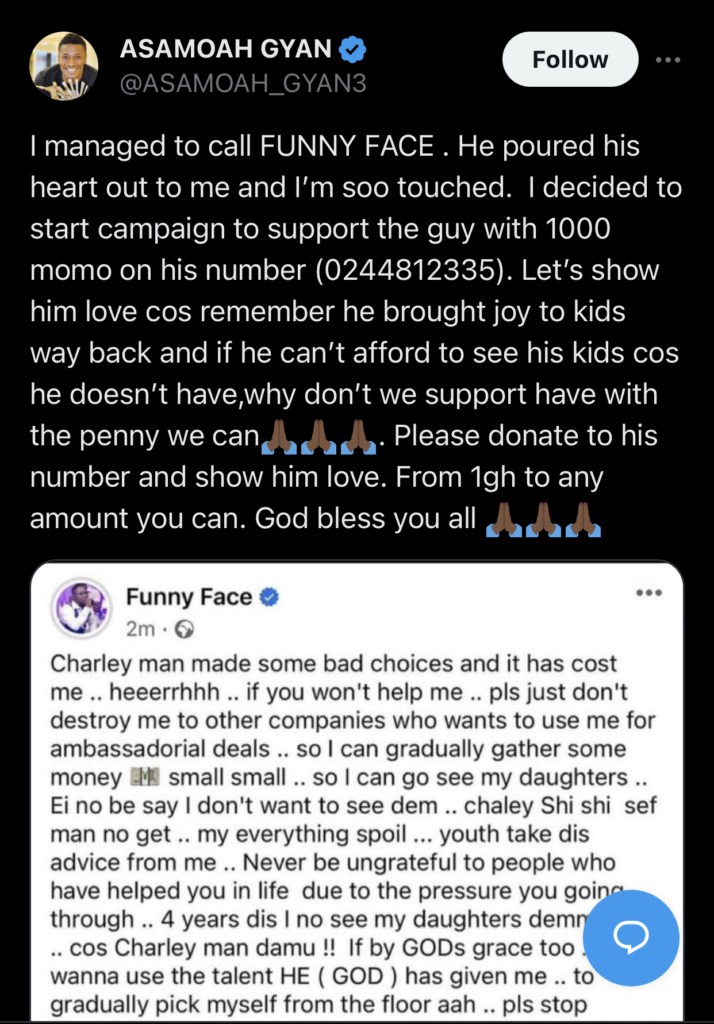
Task: Open the embedded post text starting 'Charley man'
Action: point(332,665)
